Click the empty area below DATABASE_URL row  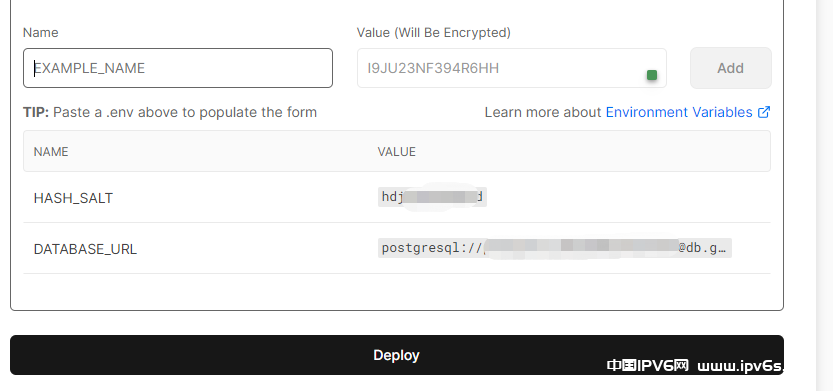click(397, 291)
